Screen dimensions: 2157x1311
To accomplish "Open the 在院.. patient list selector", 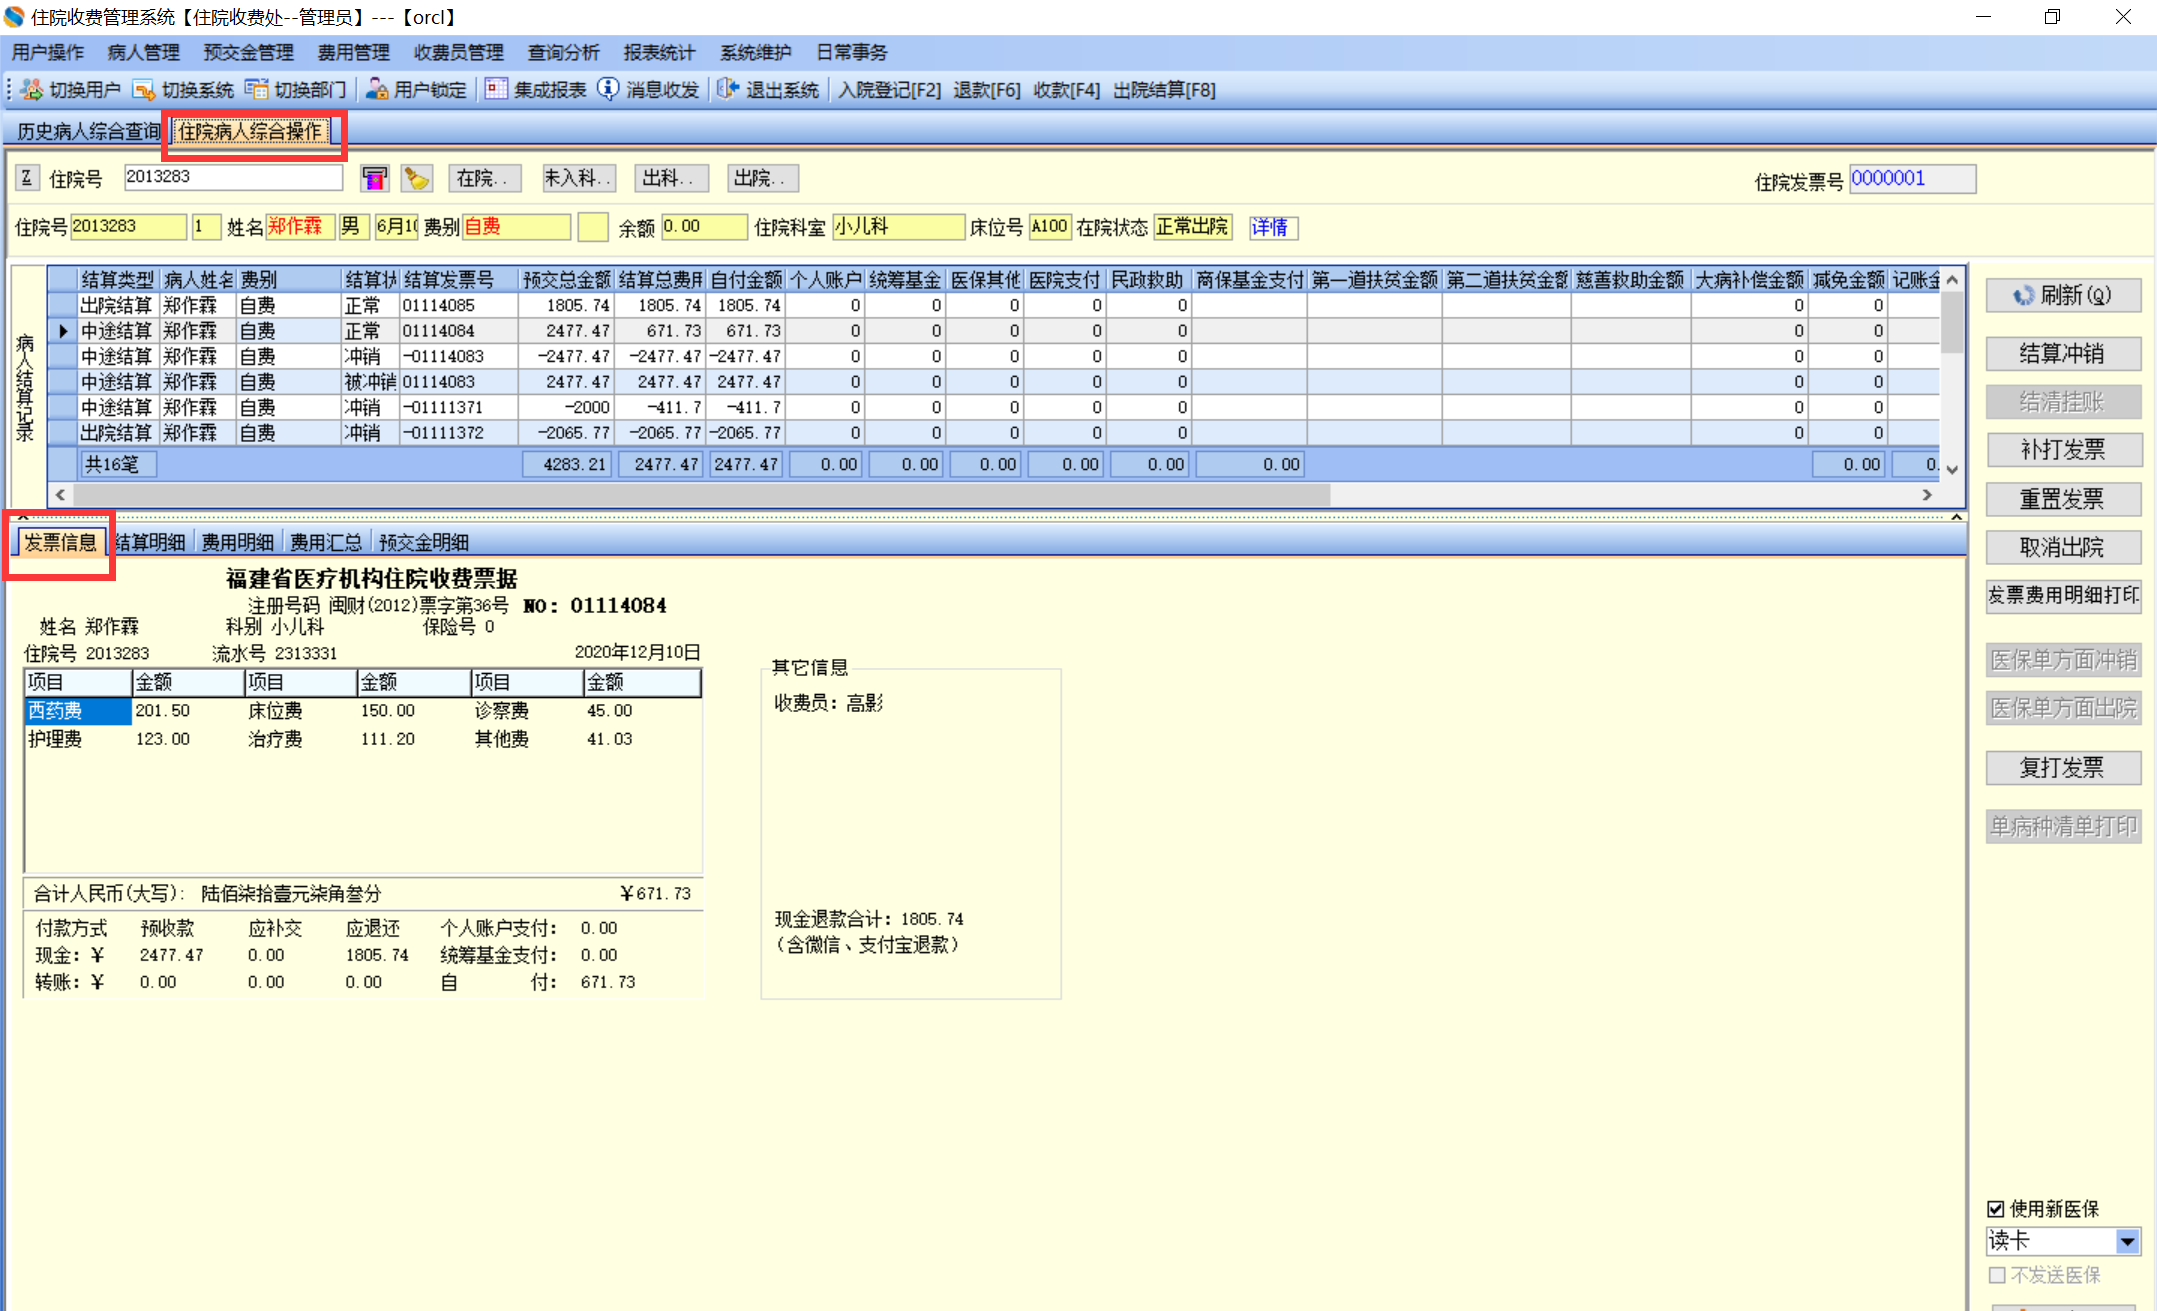I will [x=484, y=178].
